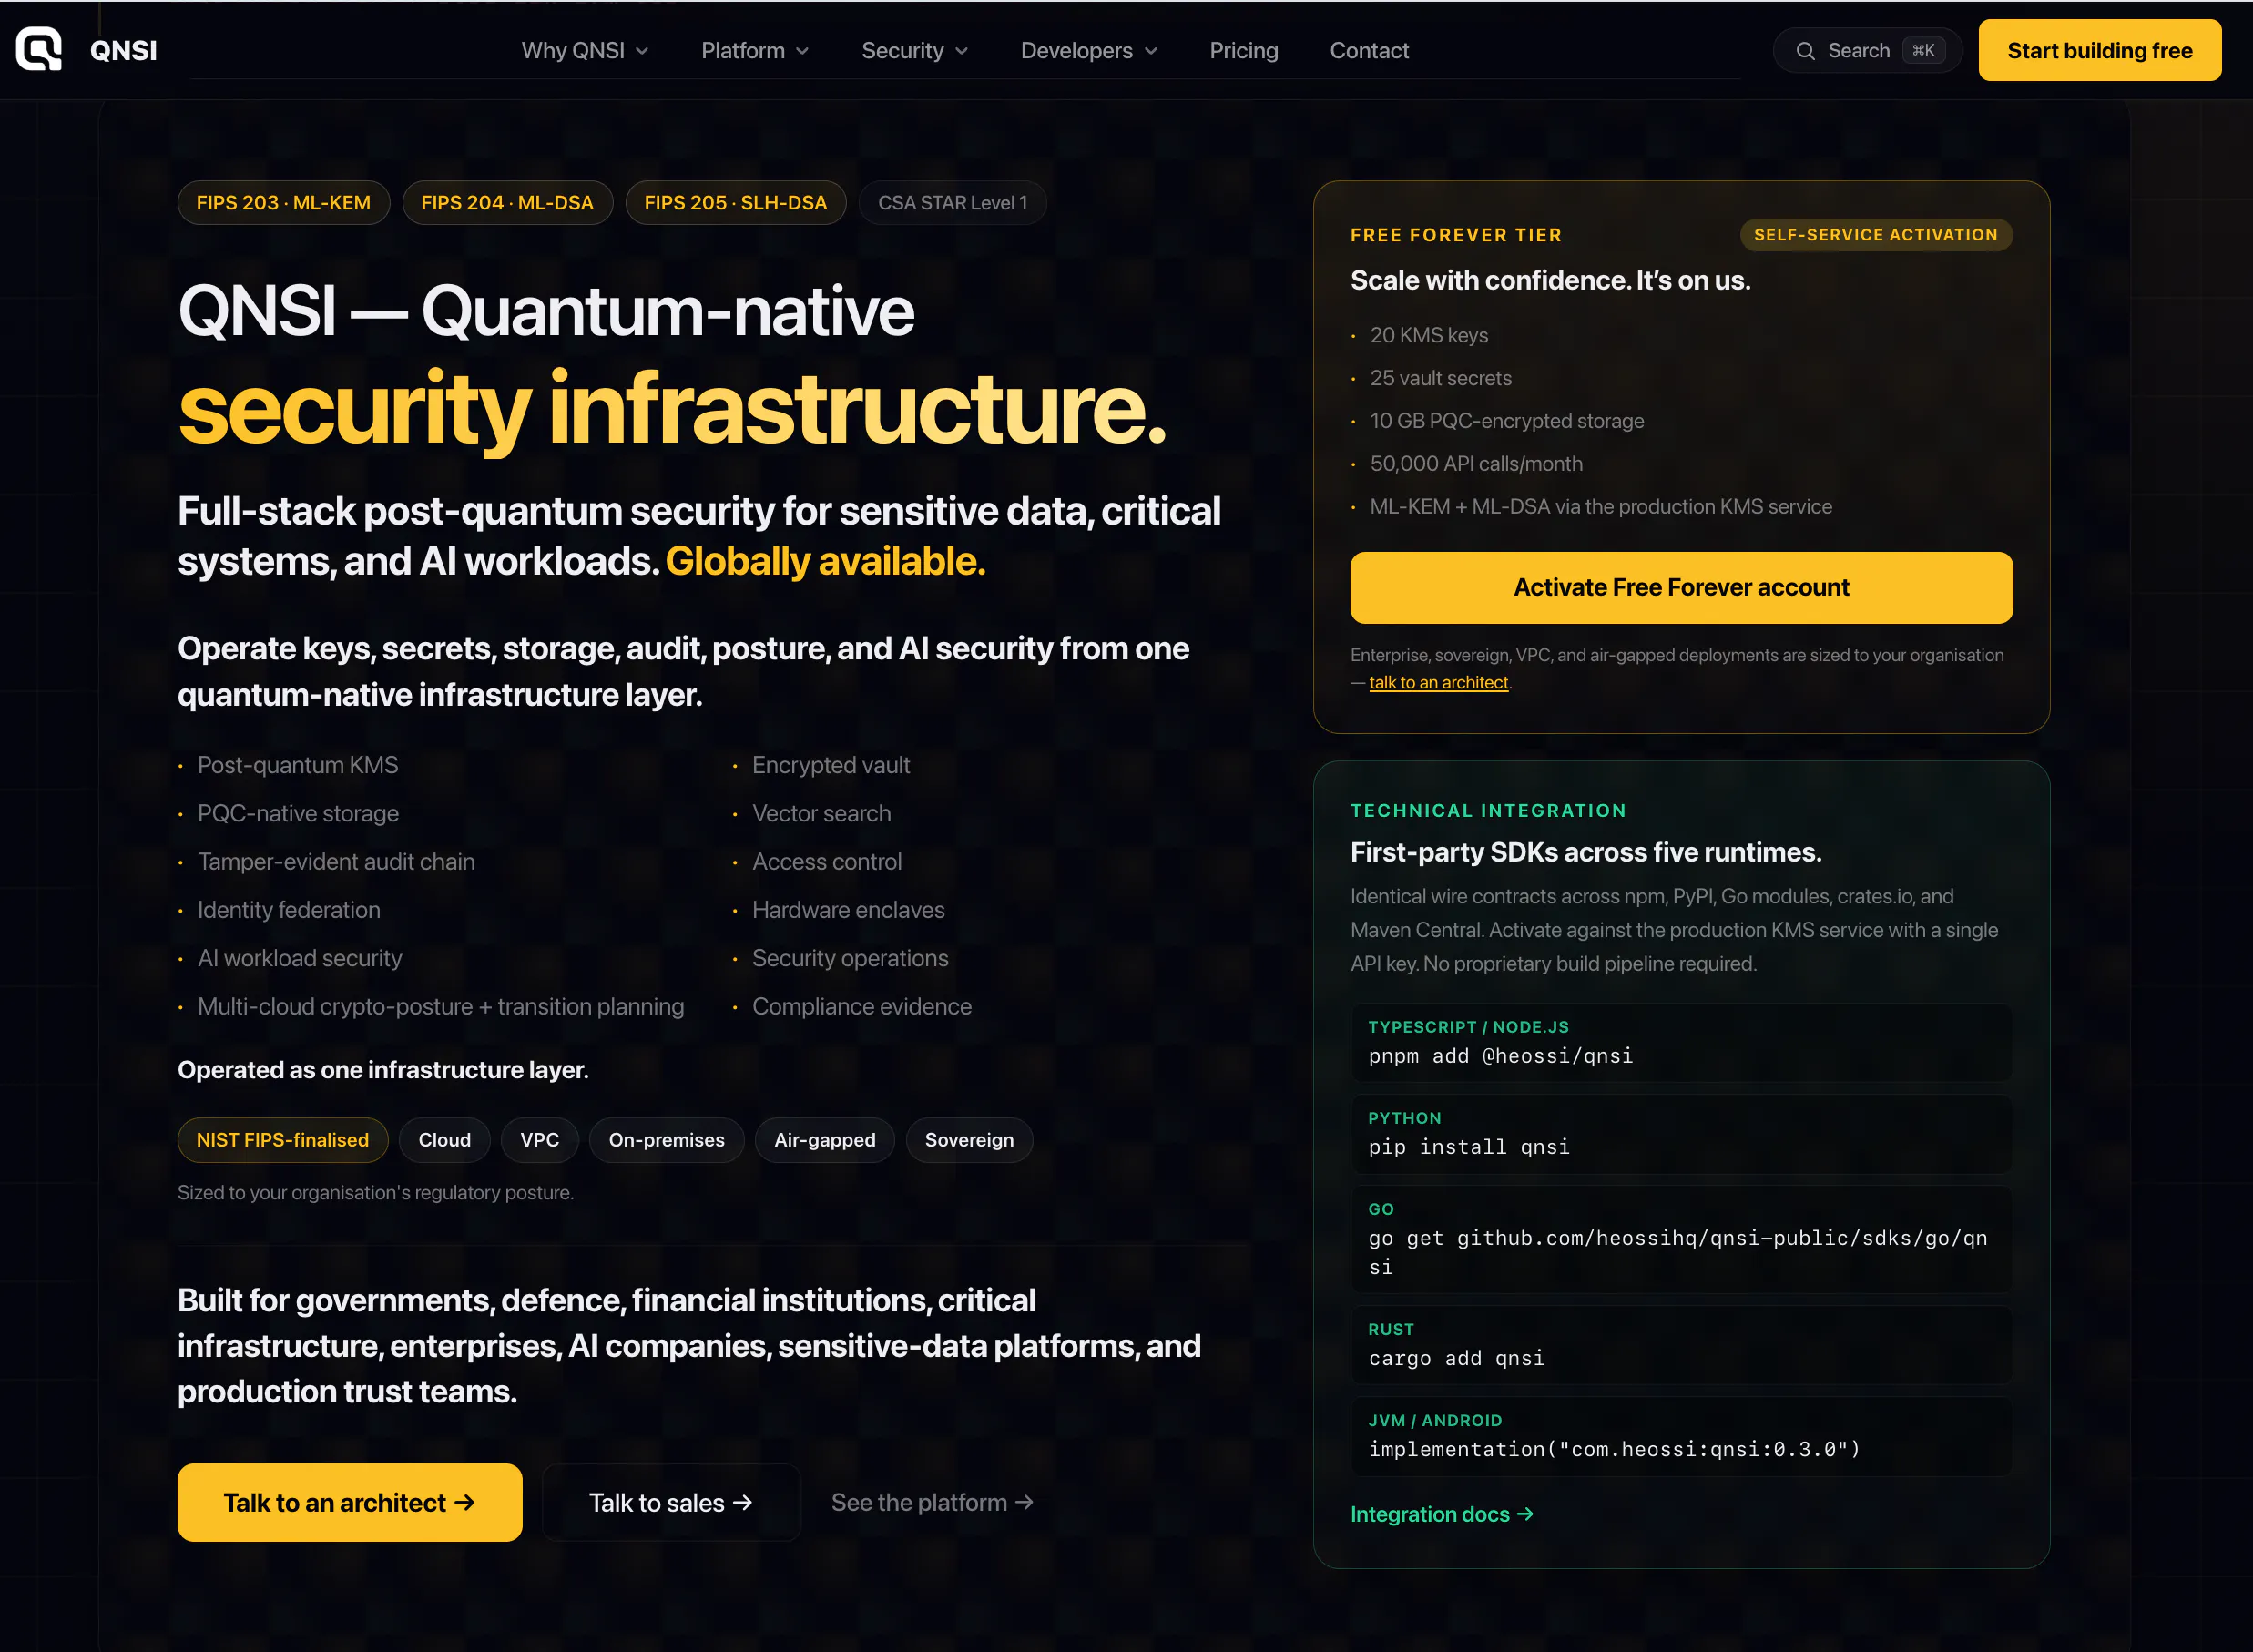Open the Pricing page
Viewport: 2253px width, 1652px height.
[x=1243, y=51]
